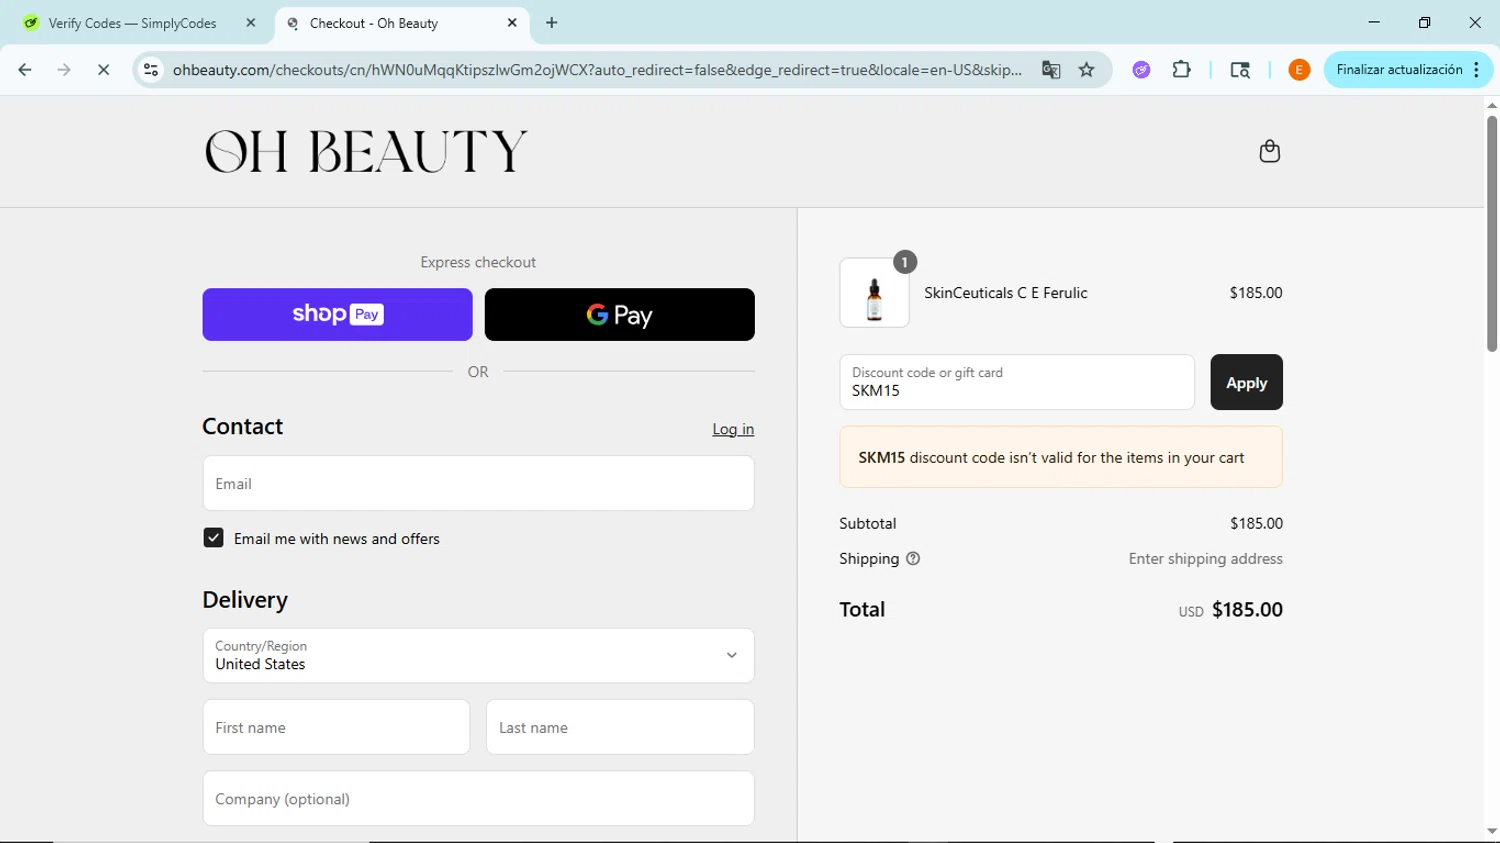Focus the Email input field
This screenshot has width=1500, height=843.
point(478,483)
